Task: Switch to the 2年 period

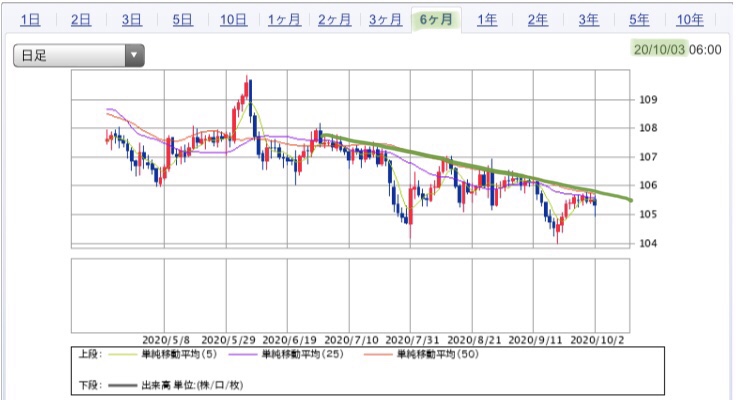Action: point(538,20)
